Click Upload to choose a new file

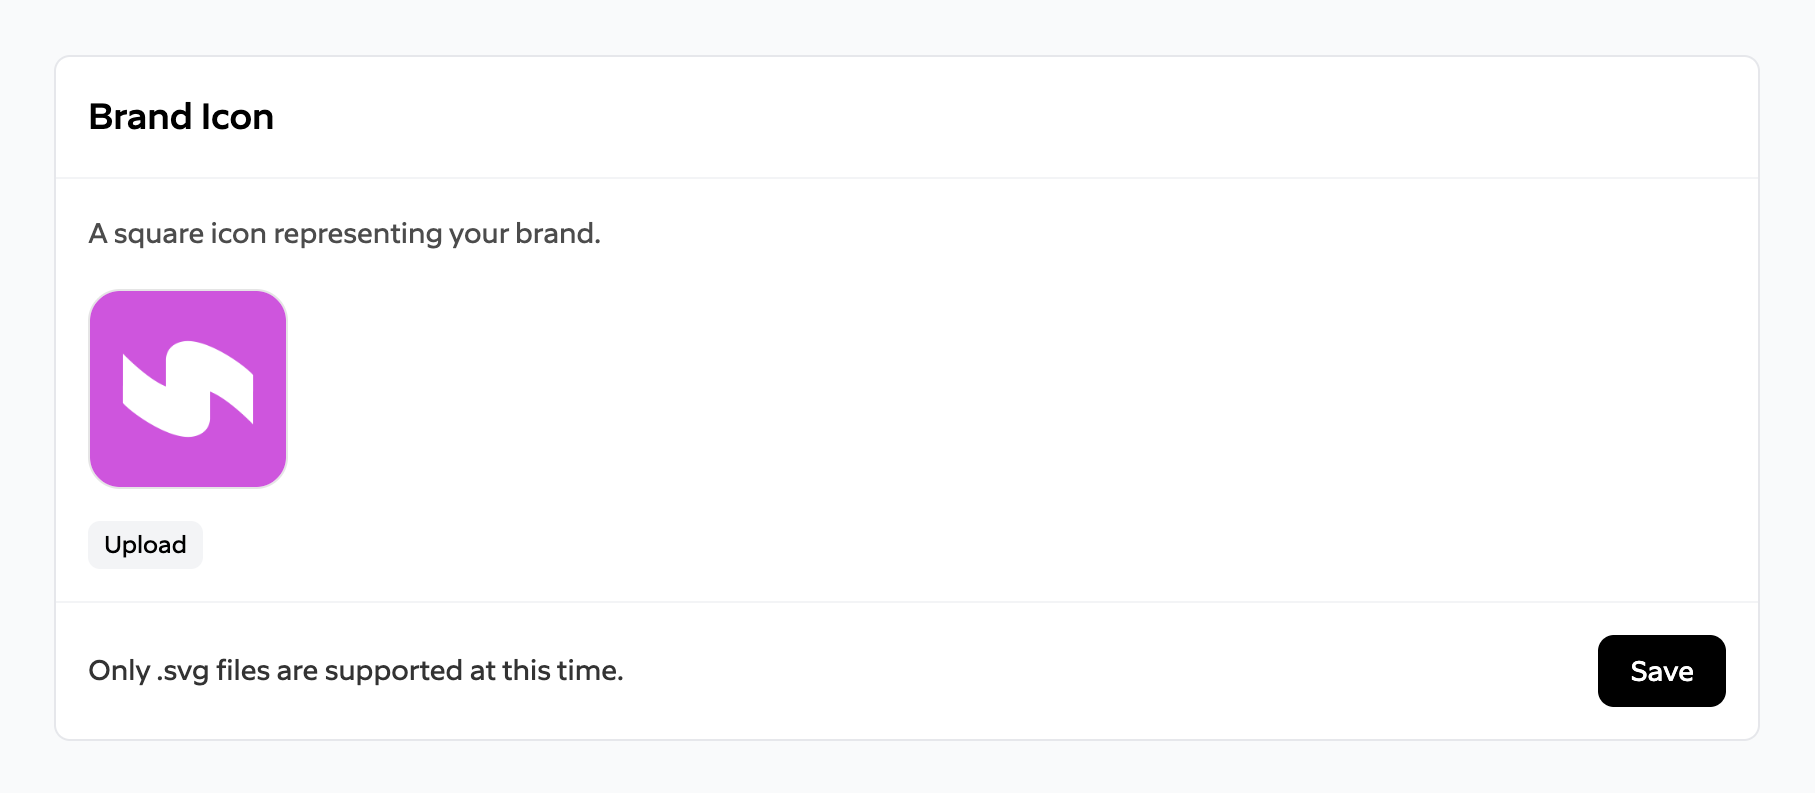pyautogui.click(x=145, y=544)
